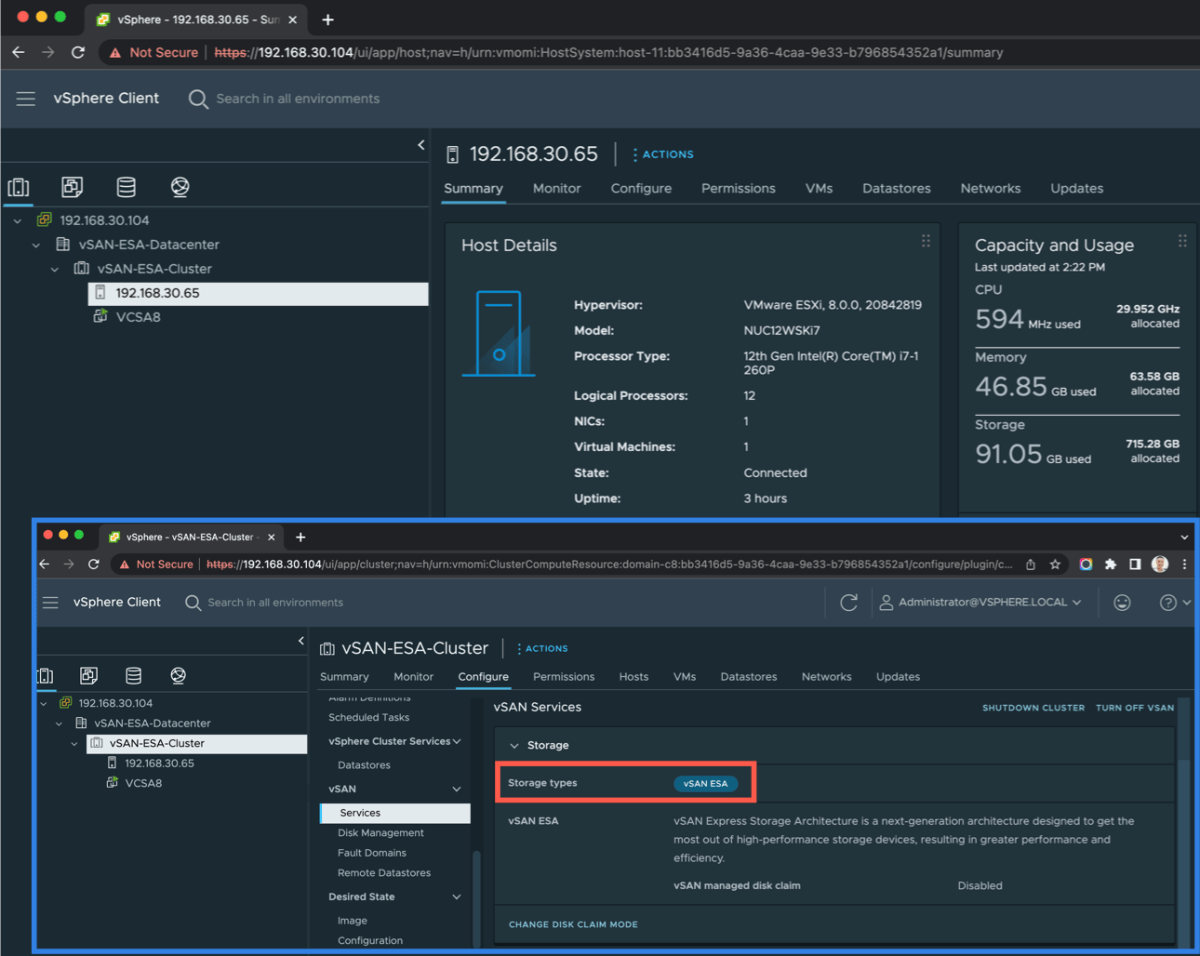Open Scheduled Tasks in the Configure menu
The height and width of the screenshot is (956, 1200).
point(369,717)
